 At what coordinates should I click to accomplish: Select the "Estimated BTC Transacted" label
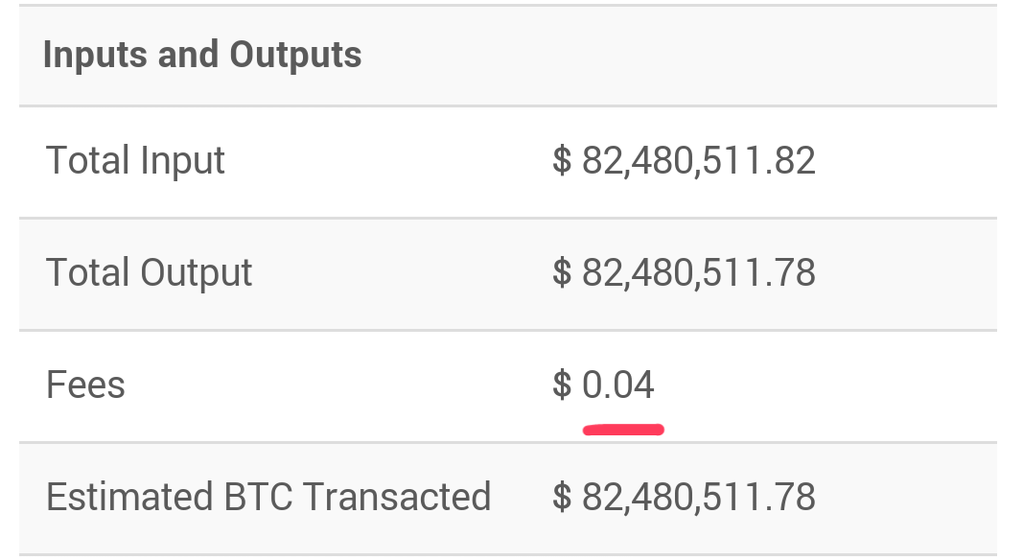tap(268, 497)
